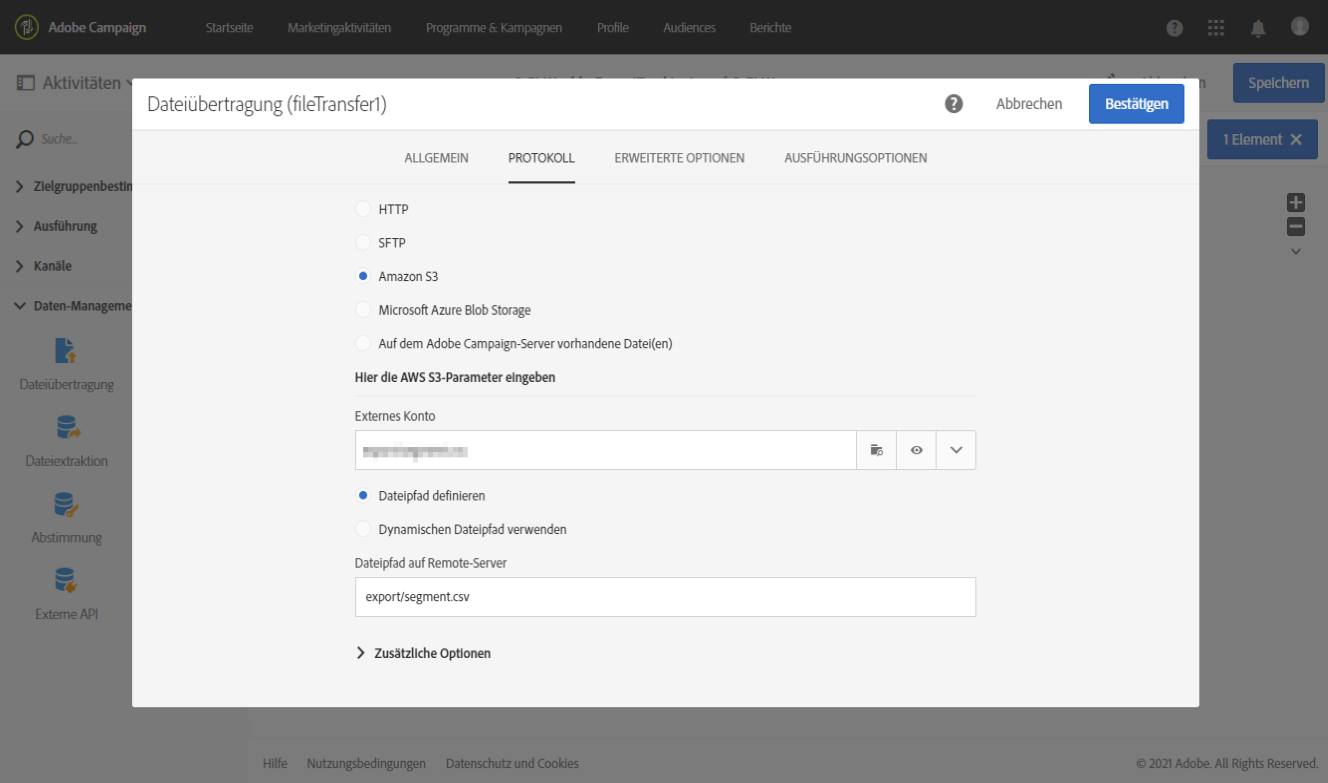1328x783 pixels.
Task: Click the Adobe Campaign logo icon
Action: tap(26, 27)
